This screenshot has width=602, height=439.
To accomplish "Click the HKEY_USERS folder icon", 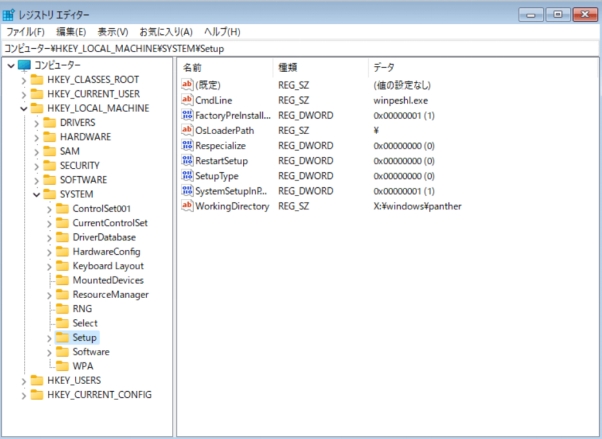I will tap(37, 380).
